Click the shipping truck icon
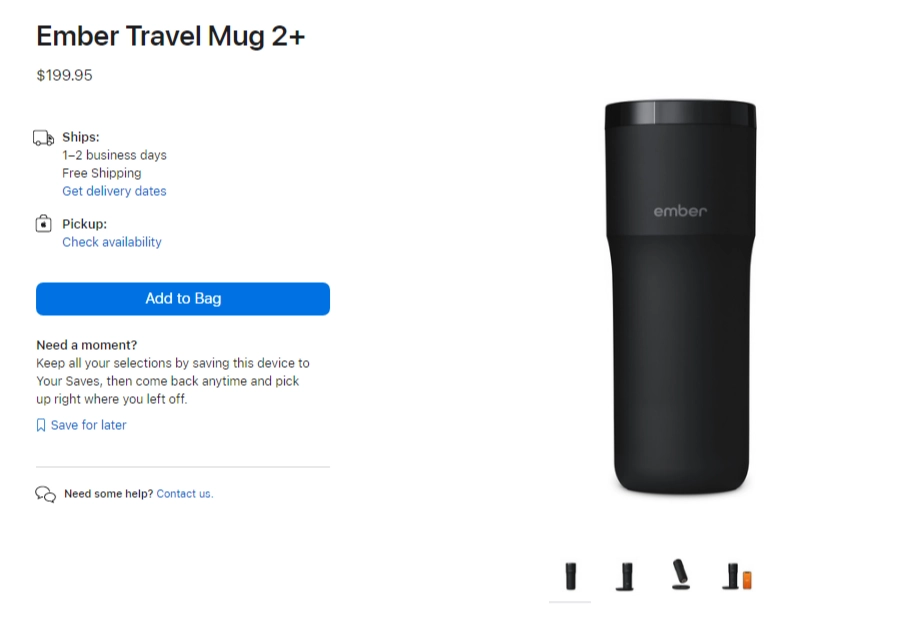919x636 pixels. coord(44,138)
